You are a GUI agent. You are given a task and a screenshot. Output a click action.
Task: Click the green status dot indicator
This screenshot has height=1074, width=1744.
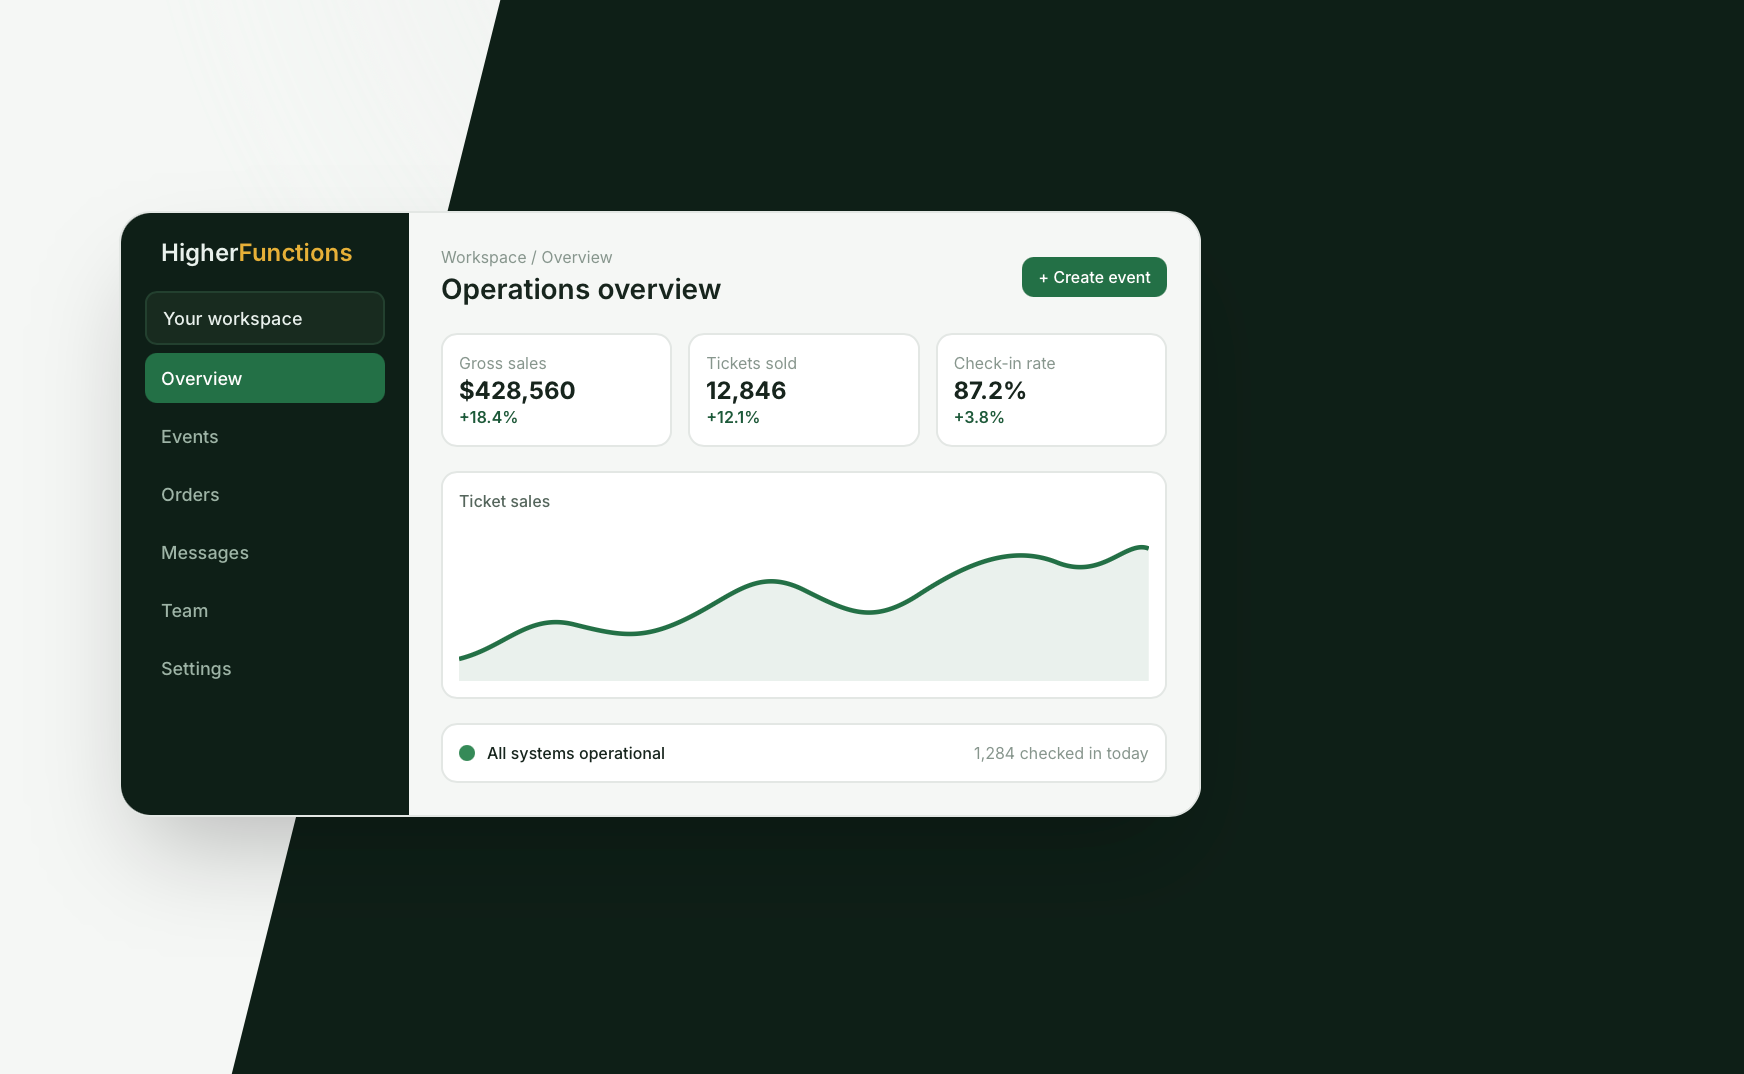coord(467,753)
